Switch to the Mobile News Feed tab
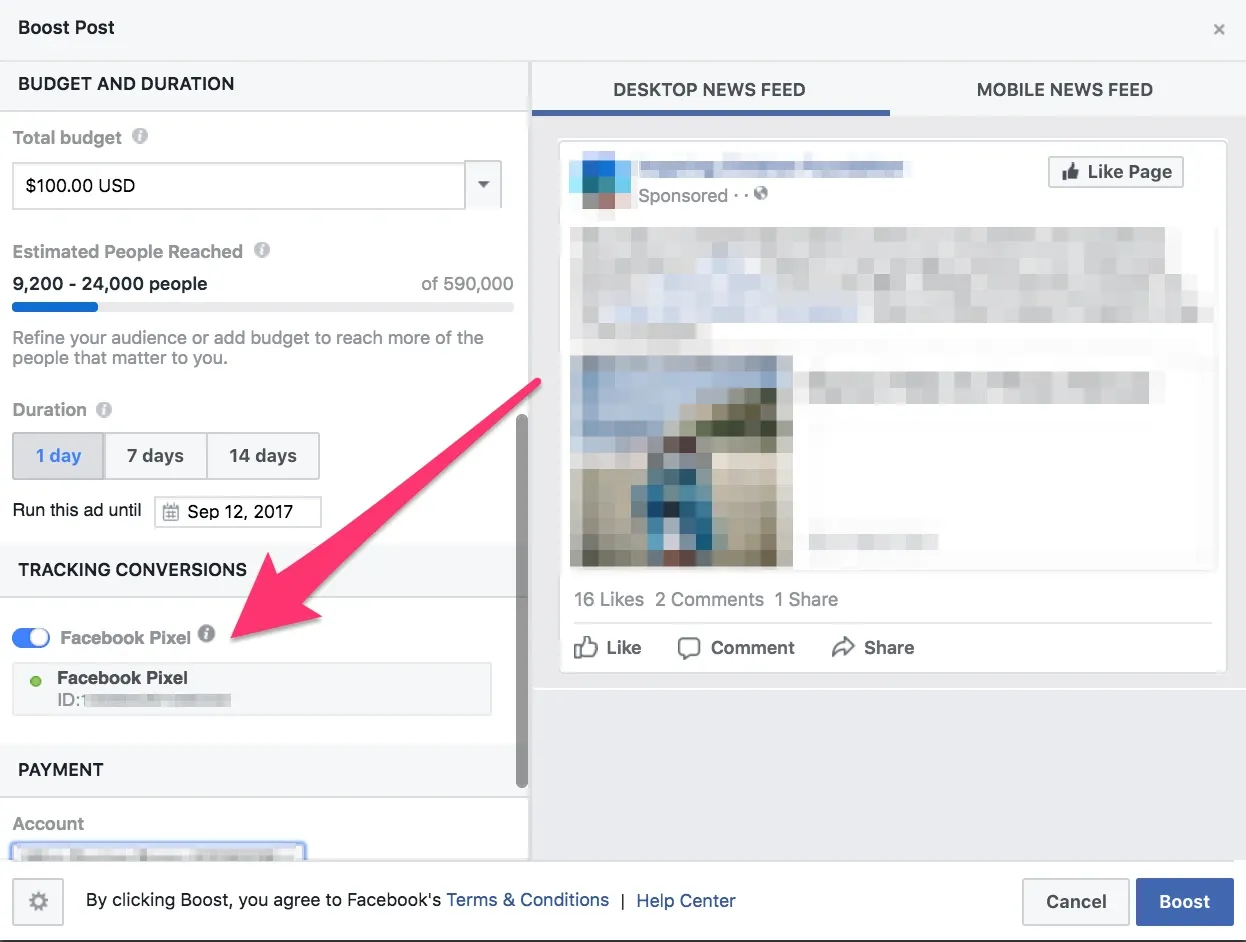 tap(1064, 89)
